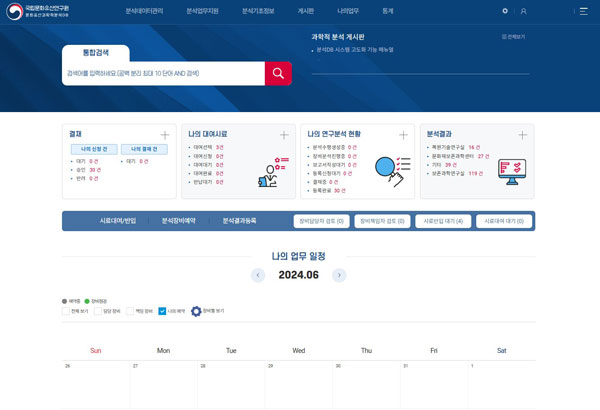
Task: Uncheck the blue checked 나의 예약 checkbox
Action: pos(162,311)
